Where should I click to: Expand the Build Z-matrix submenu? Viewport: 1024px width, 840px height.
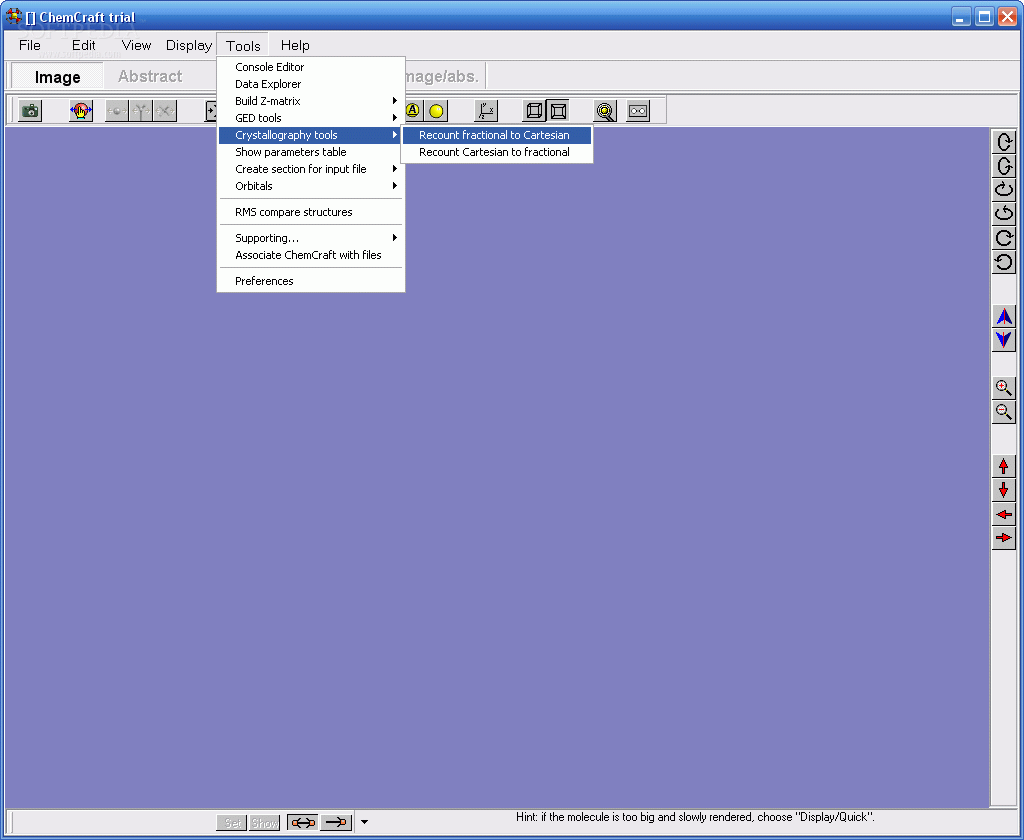(311, 101)
